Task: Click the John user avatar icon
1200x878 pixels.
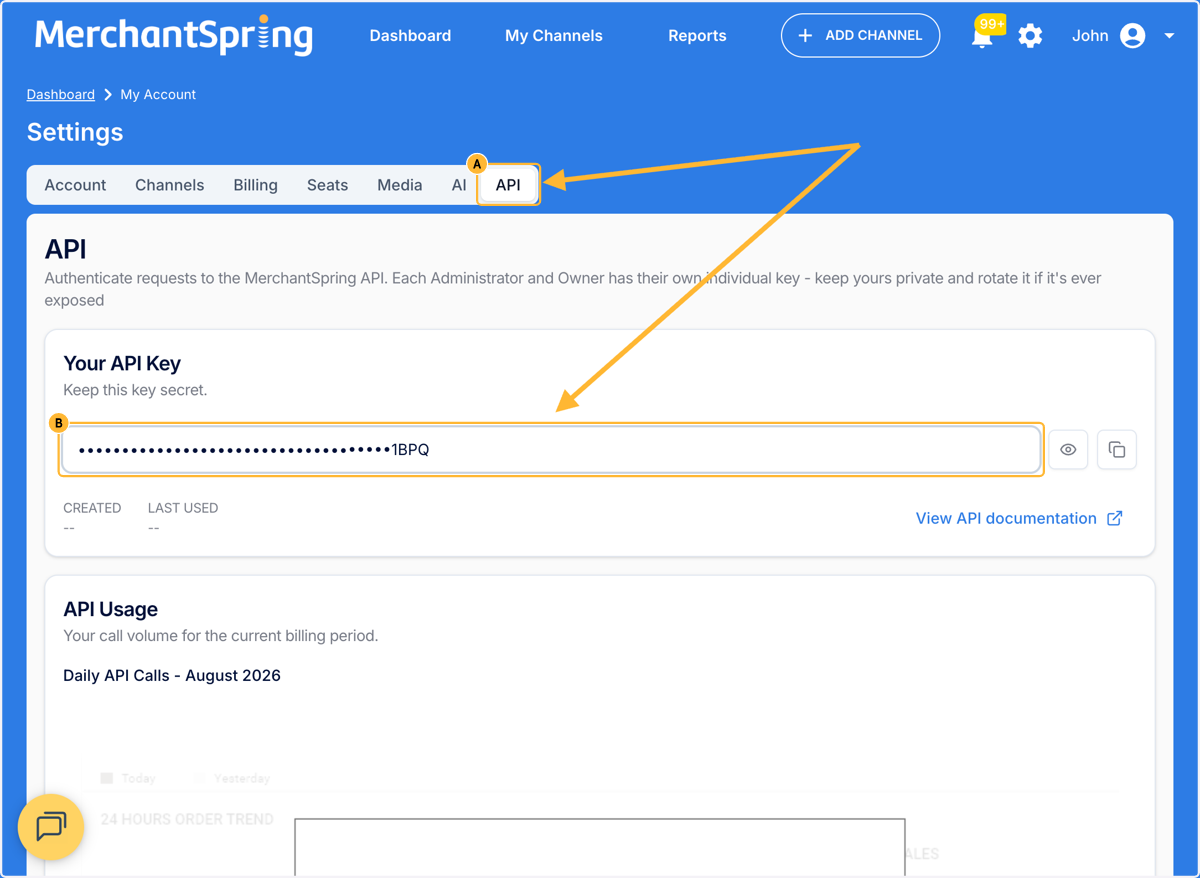Action: click(x=1133, y=36)
